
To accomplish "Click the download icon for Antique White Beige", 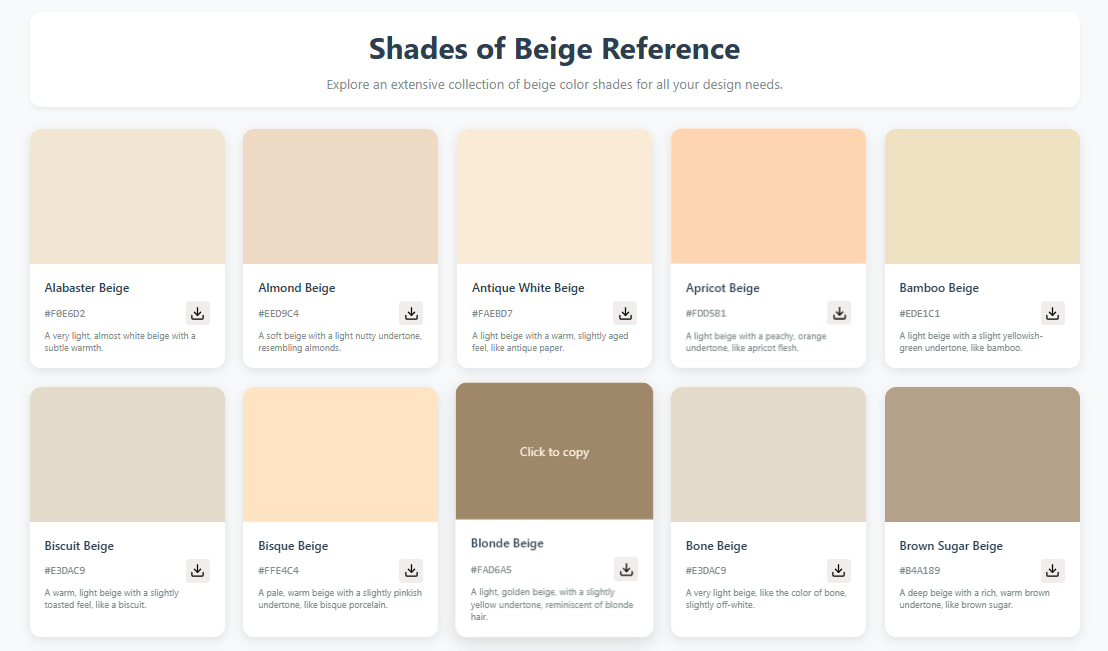I will (x=625, y=312).
